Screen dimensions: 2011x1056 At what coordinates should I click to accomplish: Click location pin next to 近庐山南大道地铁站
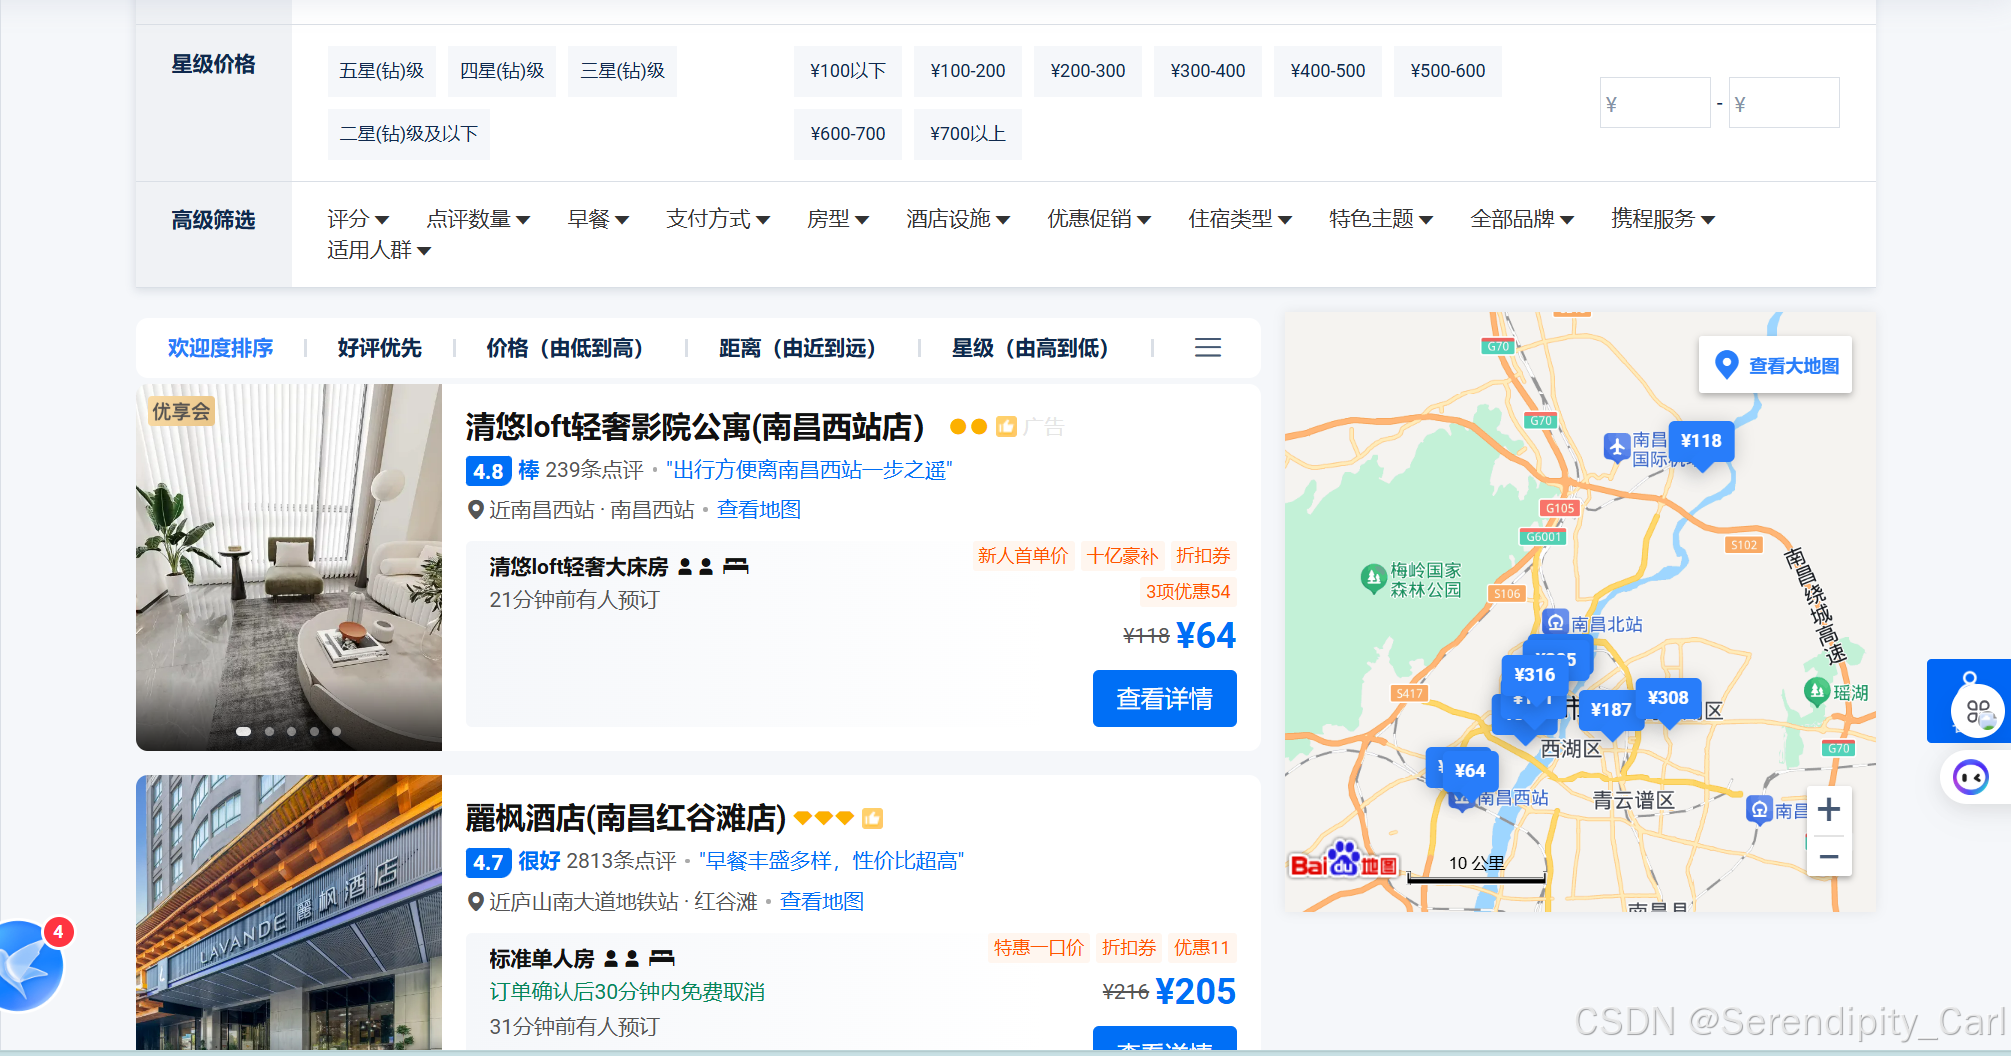[476, 902]
